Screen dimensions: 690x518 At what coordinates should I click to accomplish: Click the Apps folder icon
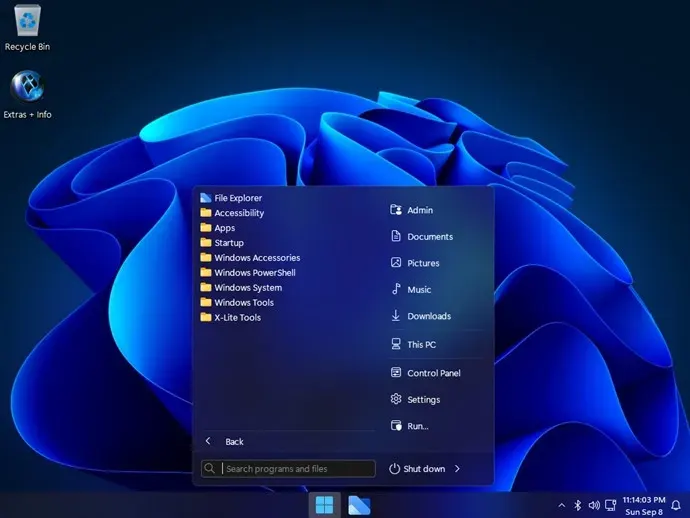[206, 228]
